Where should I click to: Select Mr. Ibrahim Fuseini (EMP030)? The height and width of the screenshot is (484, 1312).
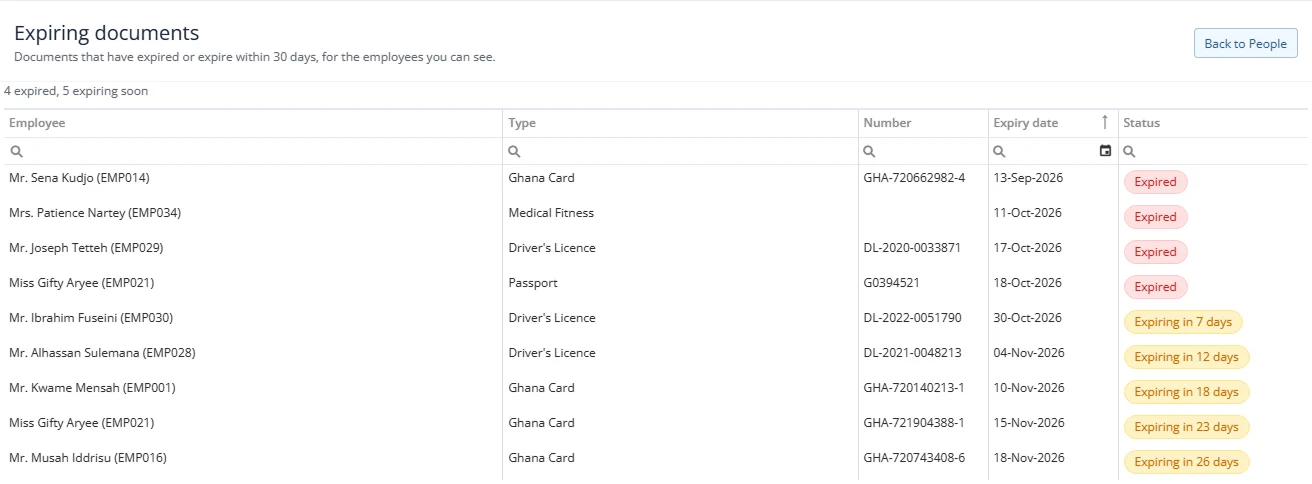tap(91, 318)
